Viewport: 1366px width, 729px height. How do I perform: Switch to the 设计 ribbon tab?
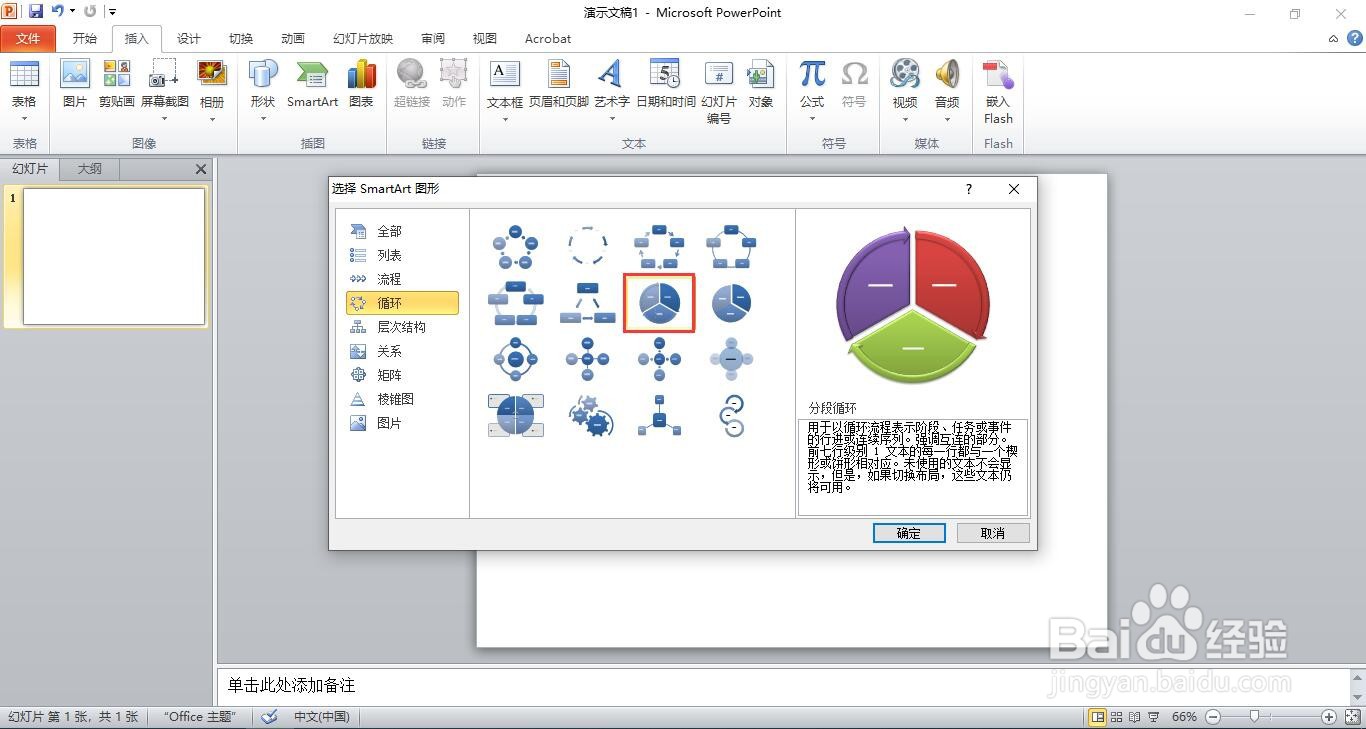(189, 39)
